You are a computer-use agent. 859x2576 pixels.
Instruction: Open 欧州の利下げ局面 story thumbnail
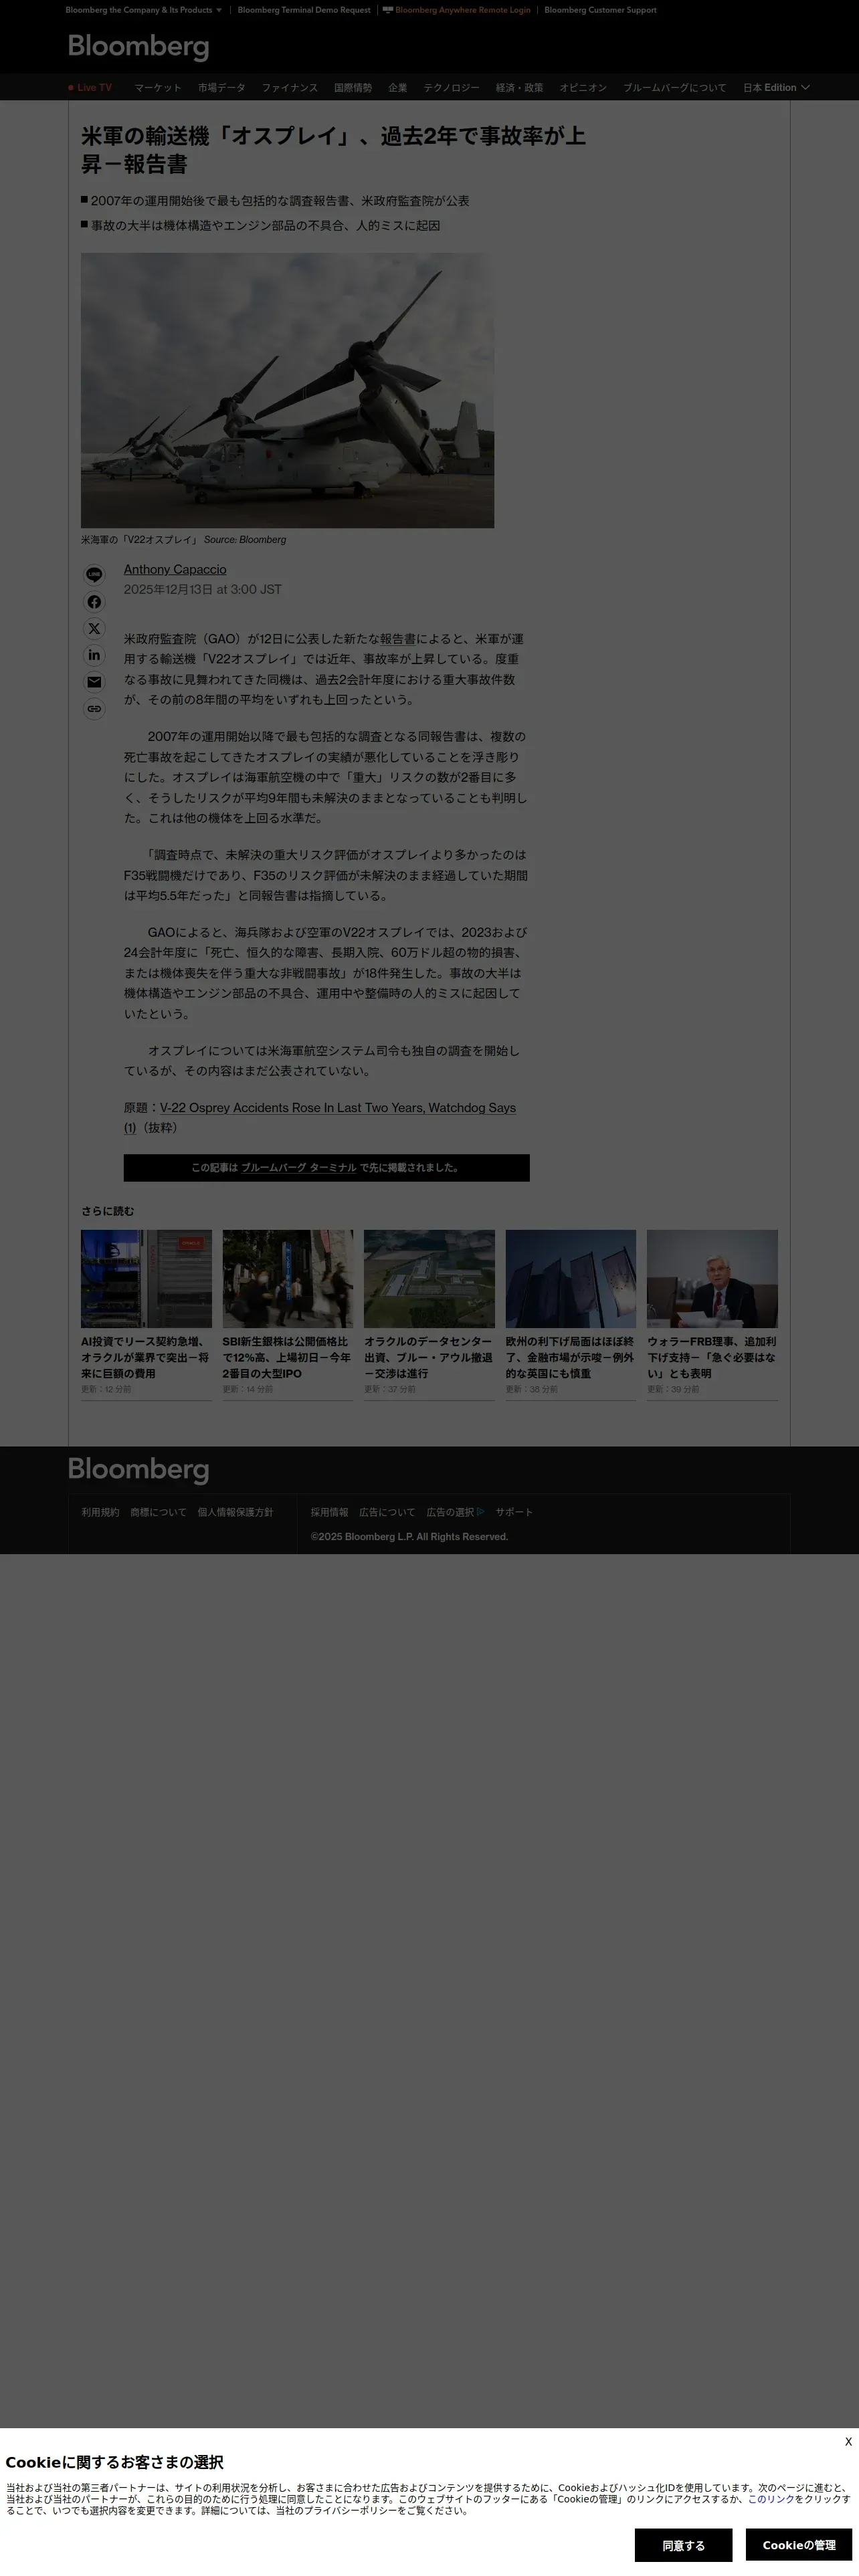pyautogui.click(x=571, y=1279)
